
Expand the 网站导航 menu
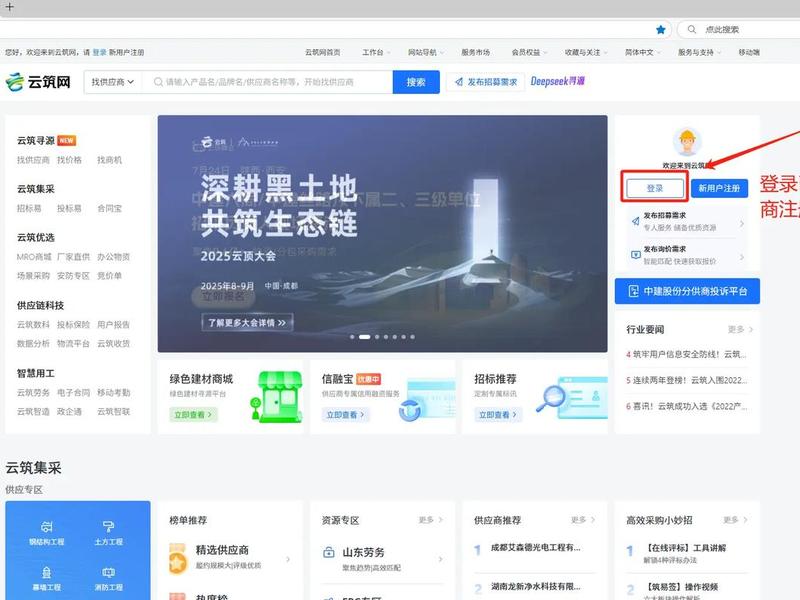click(426, 52)
